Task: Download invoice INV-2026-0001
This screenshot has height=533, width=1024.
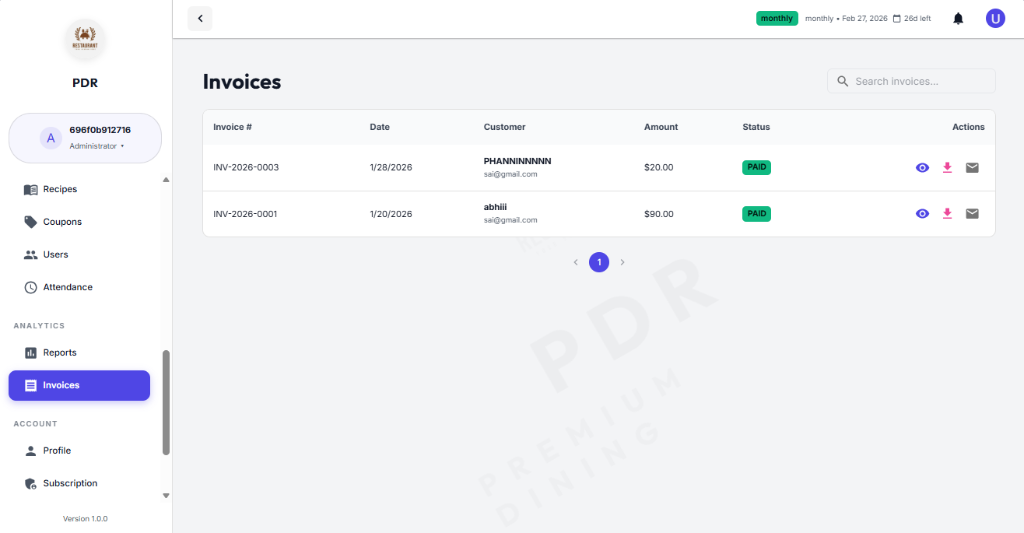Action: pos(947,214)
